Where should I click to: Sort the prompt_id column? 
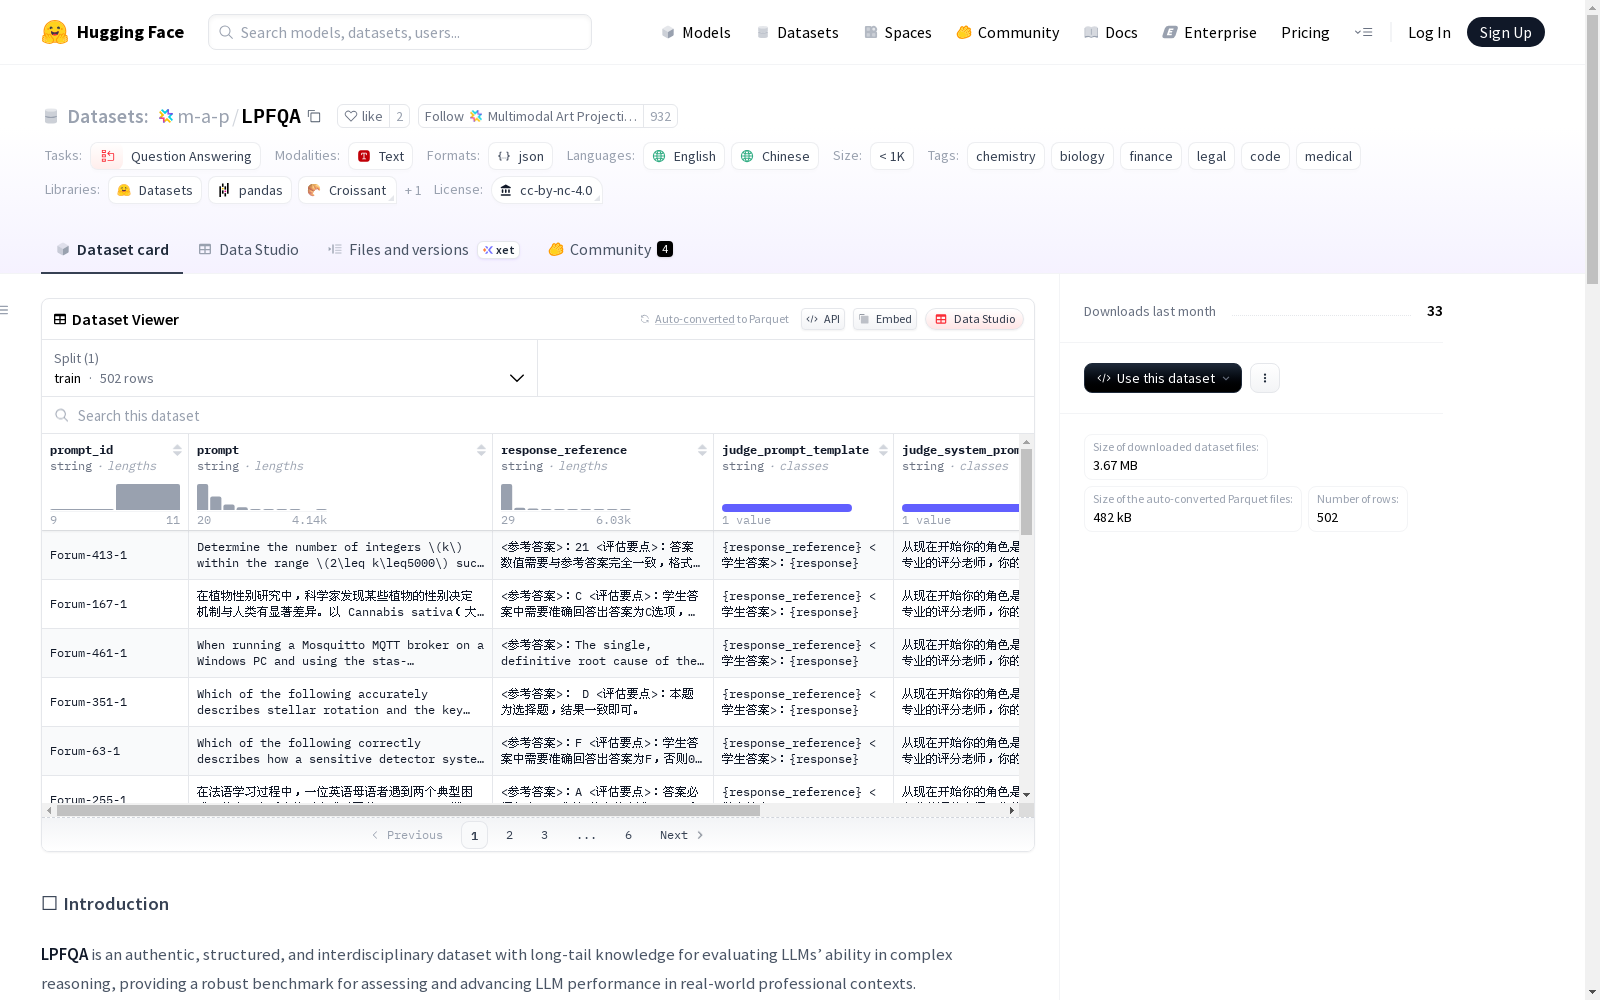click(177, 450)
